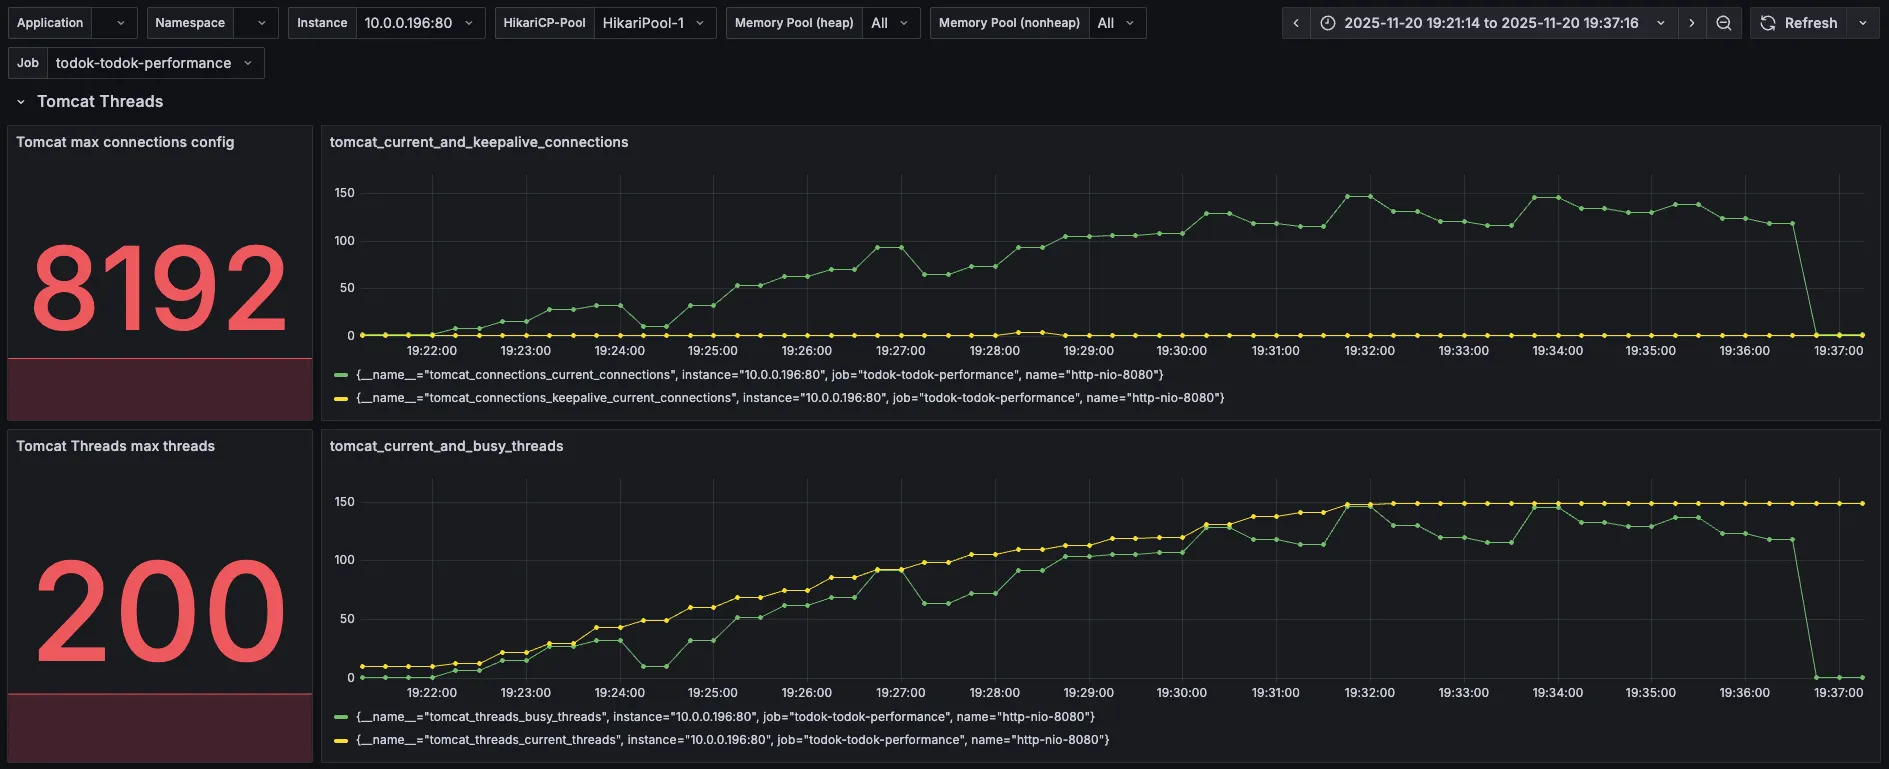The height and width of the screenshot is (769, 1889).
Task: Open the Application variable dropdown
Action: [x=115, y=23]
